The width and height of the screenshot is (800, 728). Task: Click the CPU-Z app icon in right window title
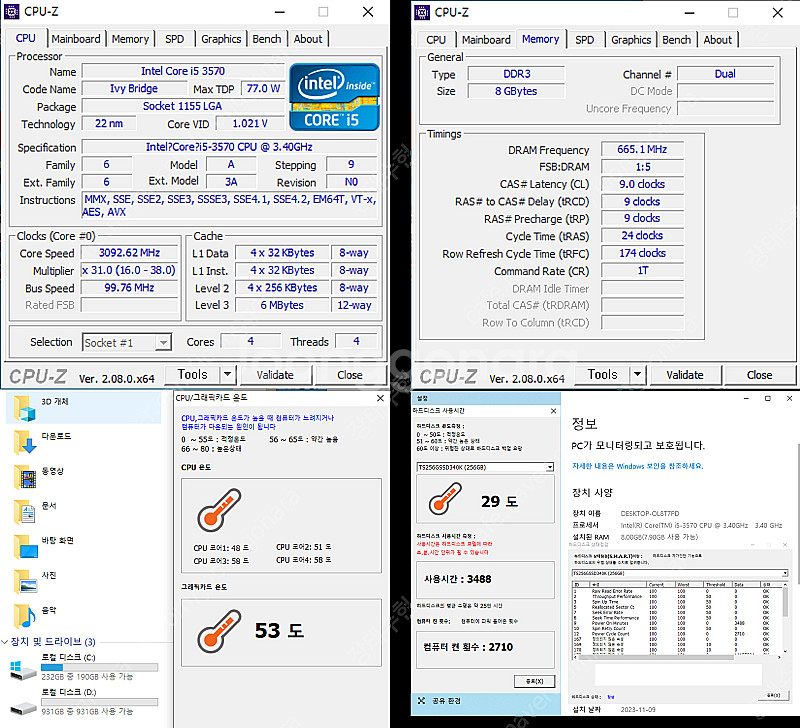[x=421, y=12]
